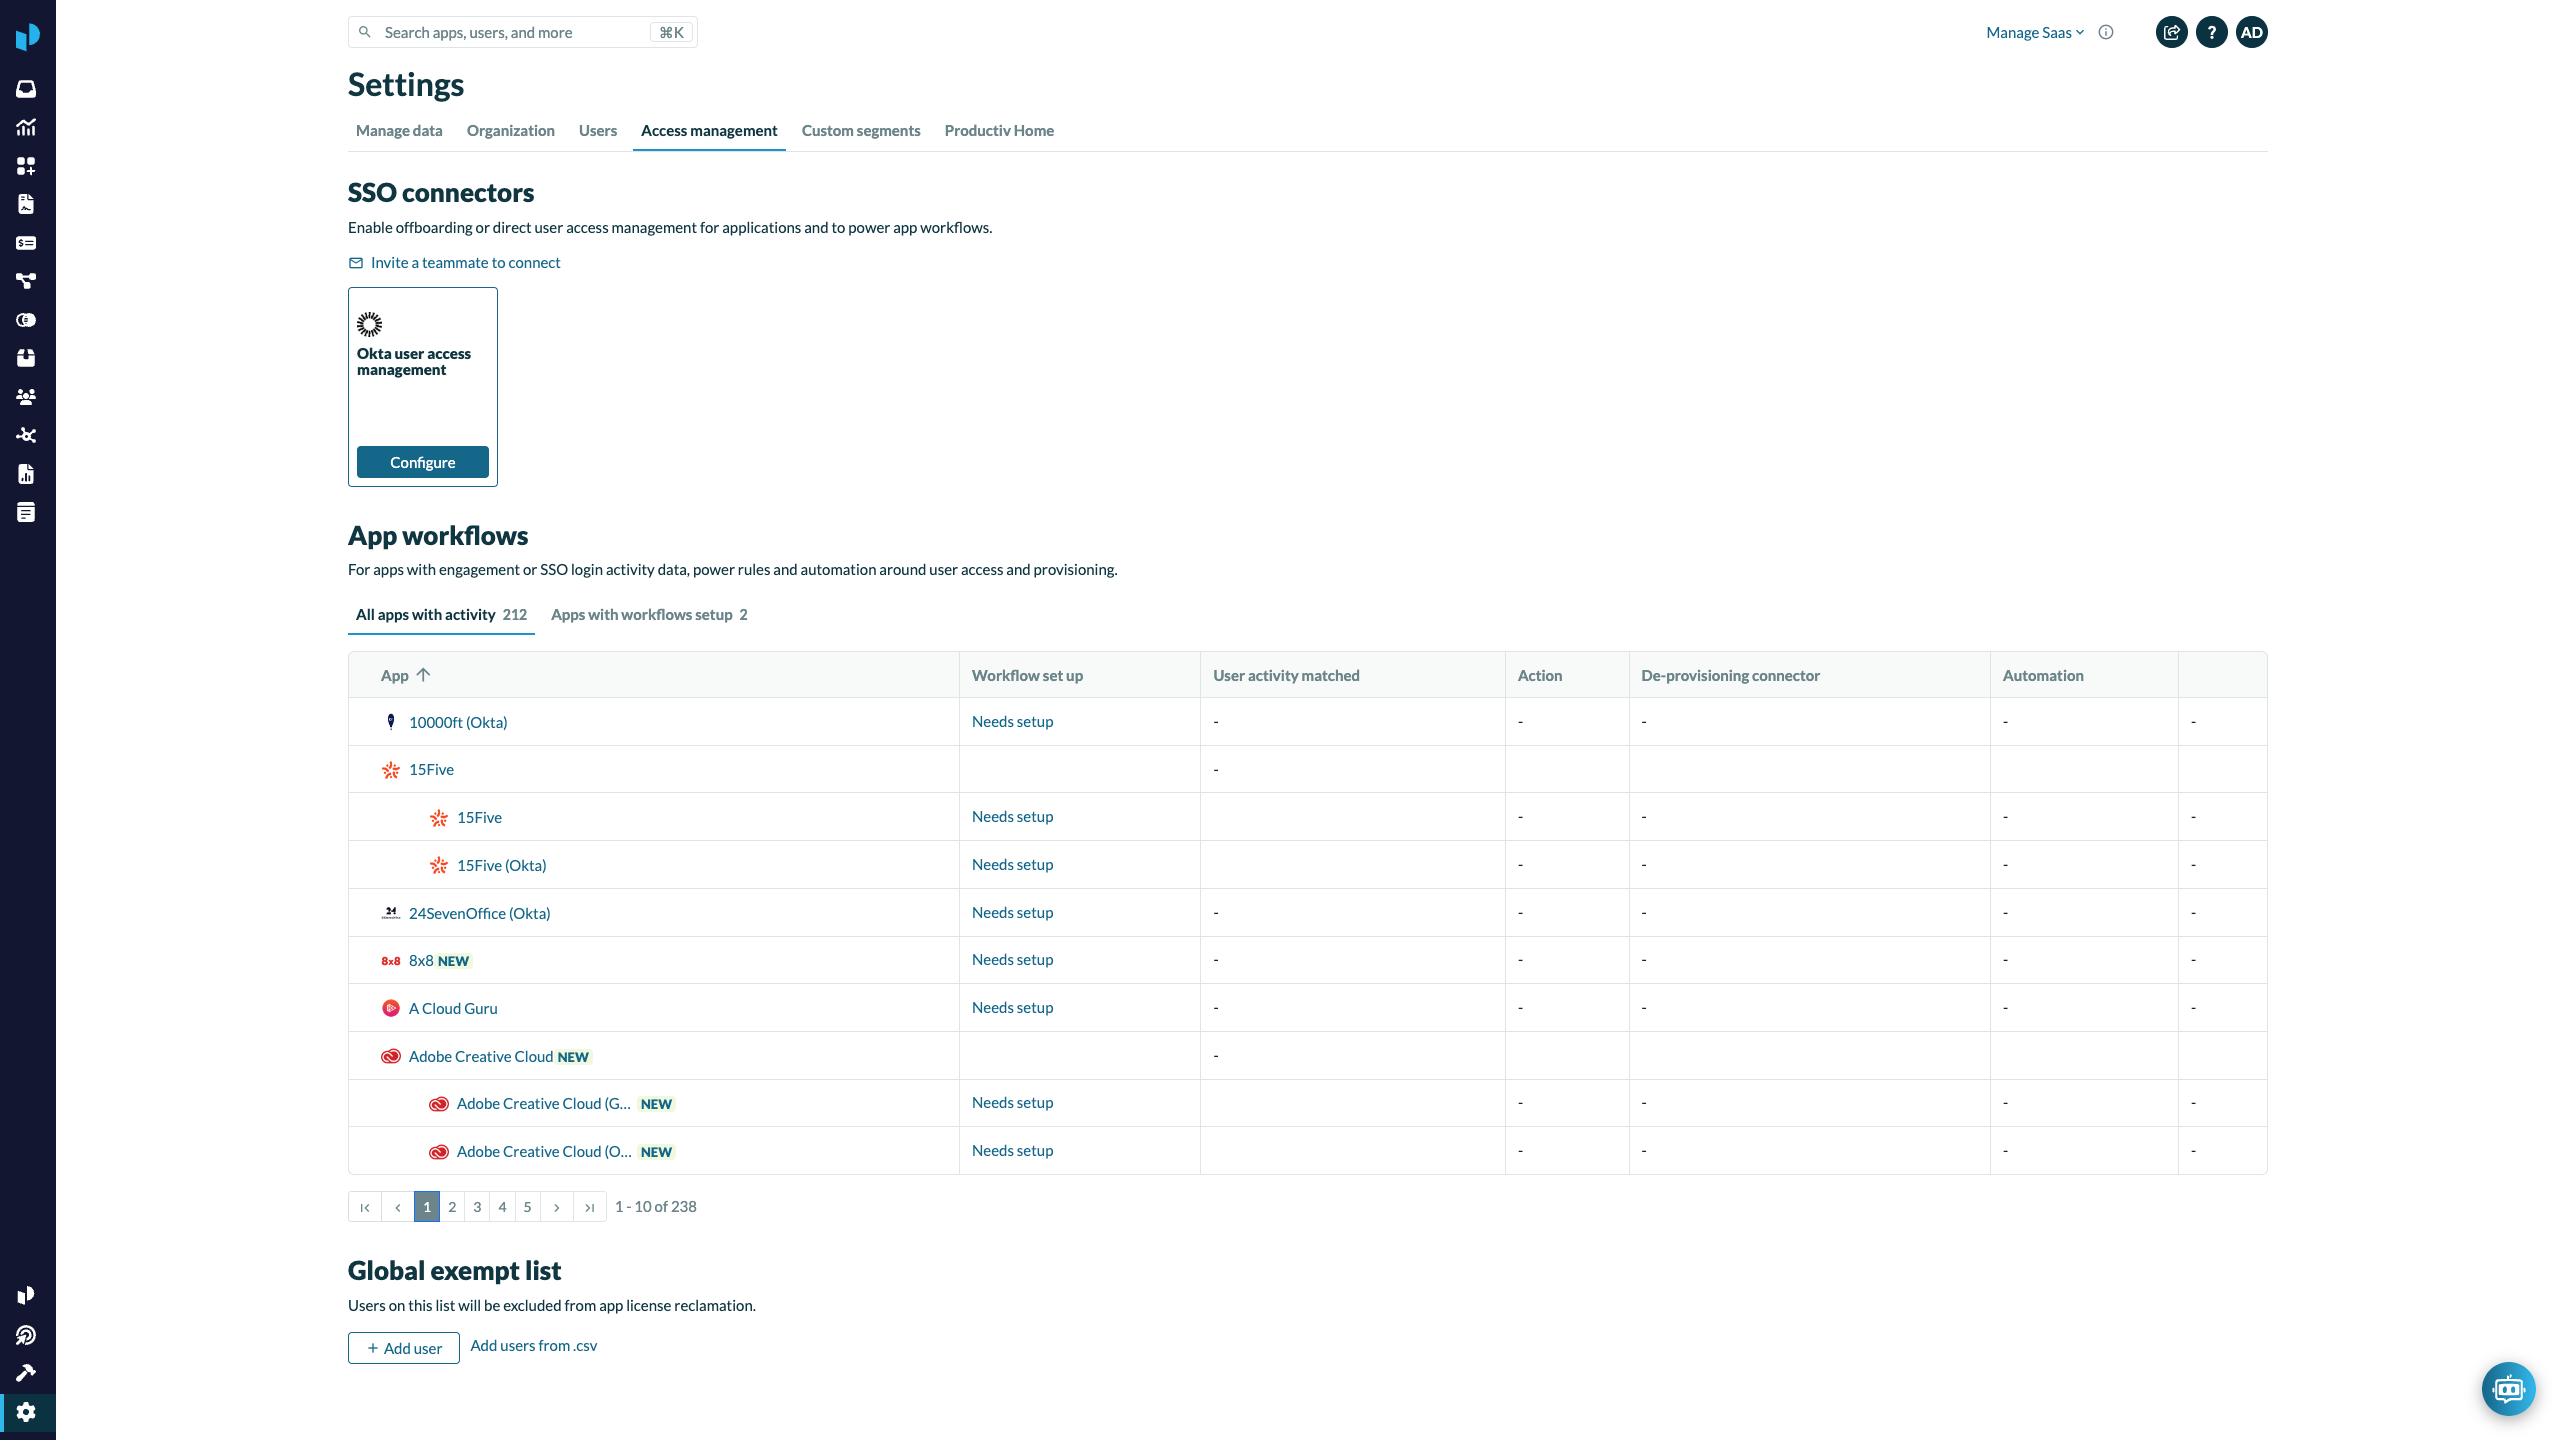Open the apps grid icon in sidebar
The height and width of the screenshot is (1440, 2560).
tap(26, 166)
